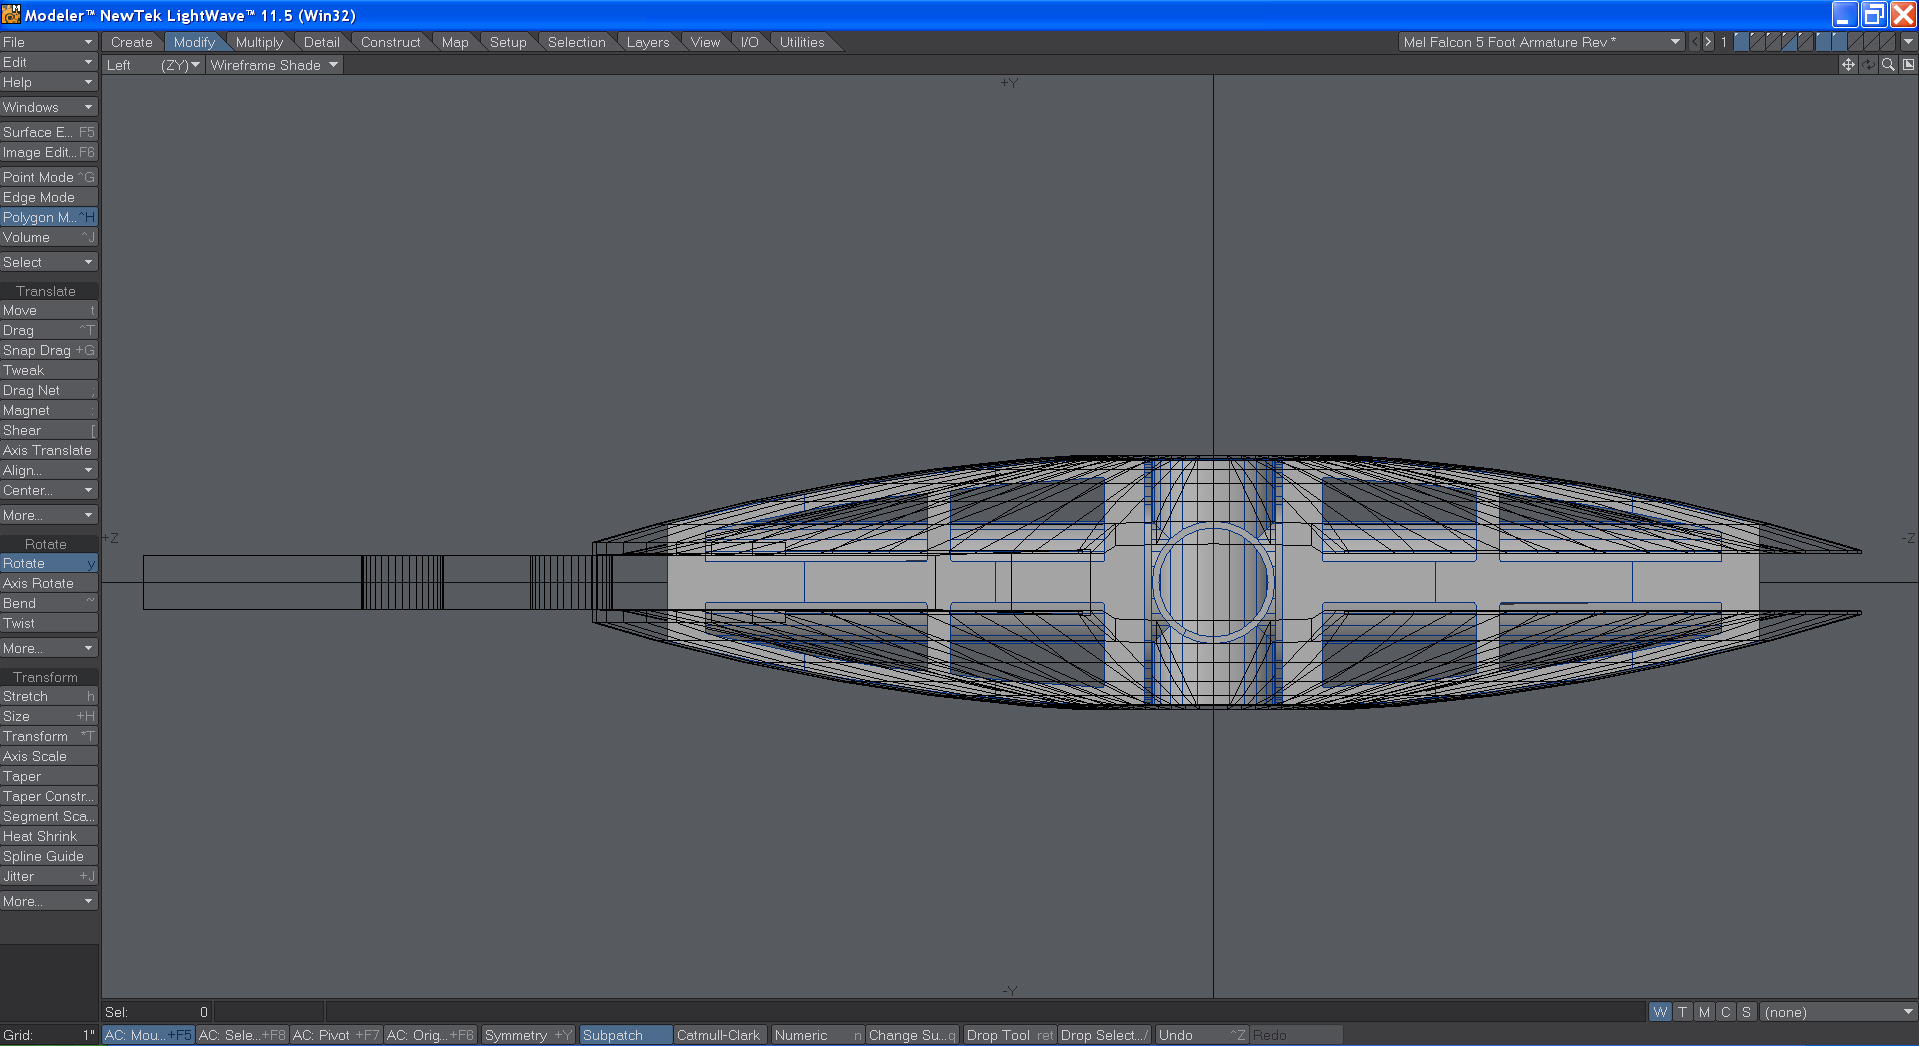1919x1046 pixels.
Task: Toggle Color map mode C button
Action: (x=1725, y=1012)
